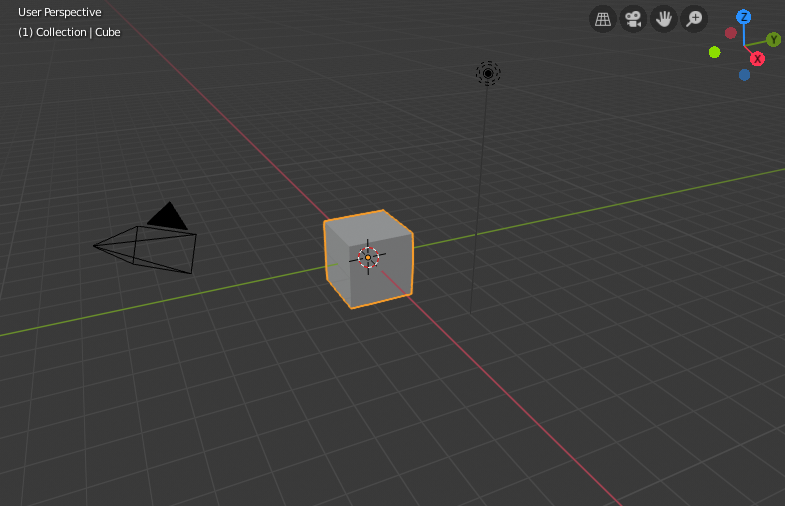Select the point light object

(x=488, y=74)
